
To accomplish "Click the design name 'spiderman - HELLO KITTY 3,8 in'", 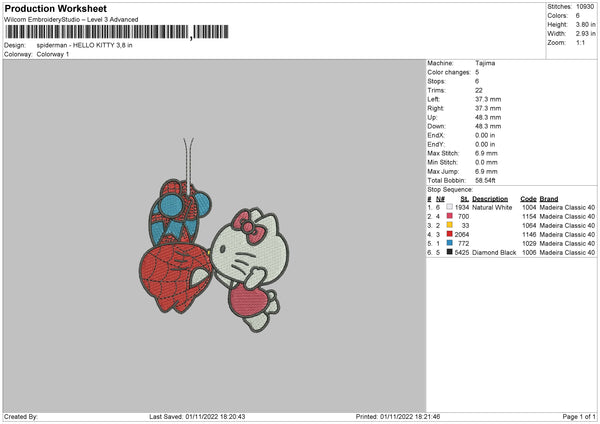I will click(84, 45).
